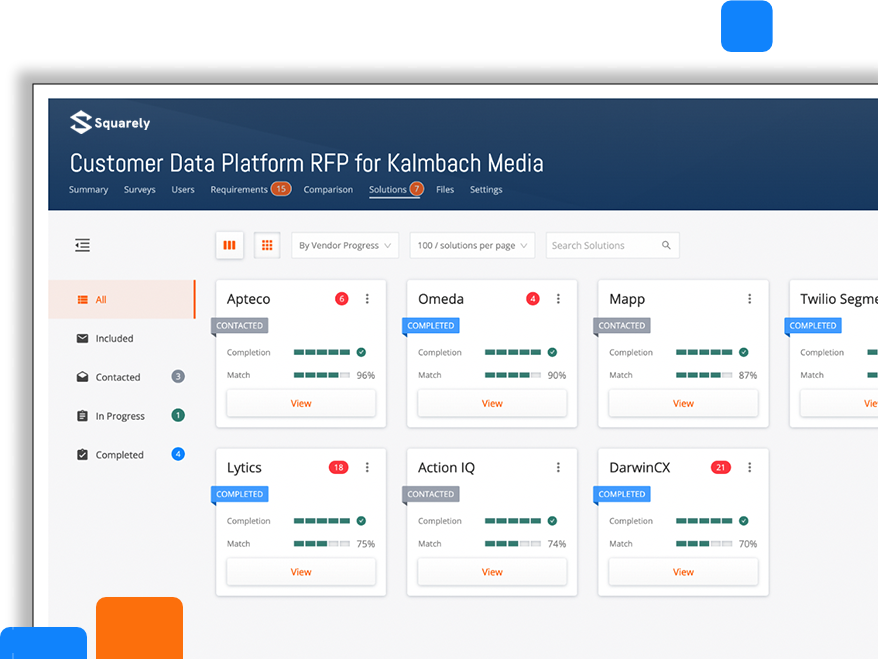Click DarwinCX completion check icon

[x=744, y=521]
